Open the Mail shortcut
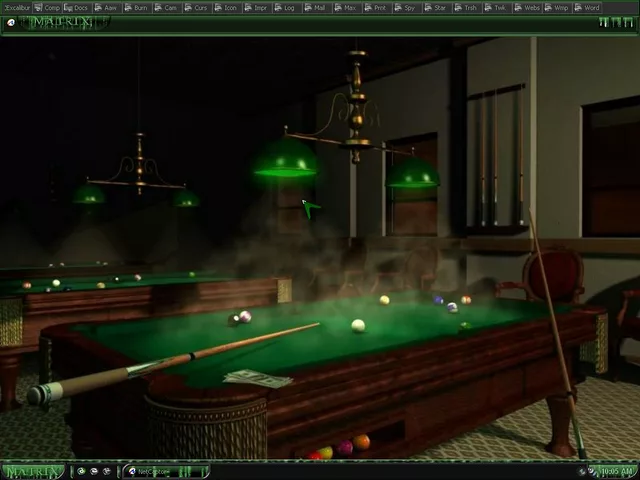 click(x=318, y=7)
